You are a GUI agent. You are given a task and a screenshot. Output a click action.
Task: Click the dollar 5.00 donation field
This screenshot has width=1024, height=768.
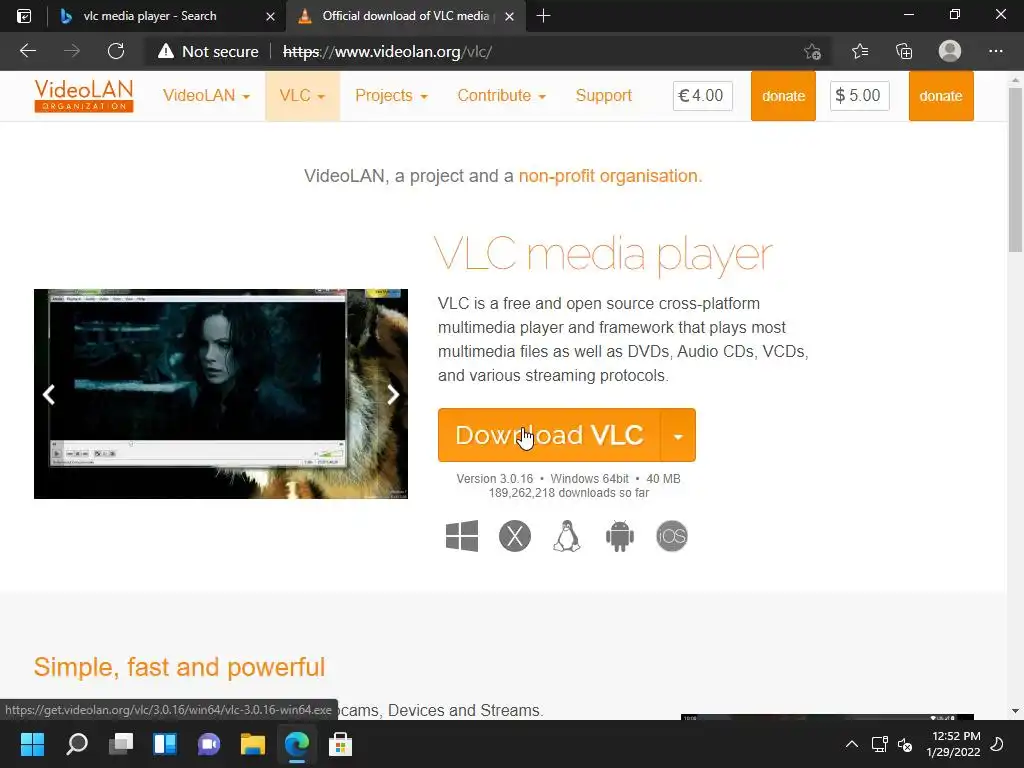click(859, 96)
